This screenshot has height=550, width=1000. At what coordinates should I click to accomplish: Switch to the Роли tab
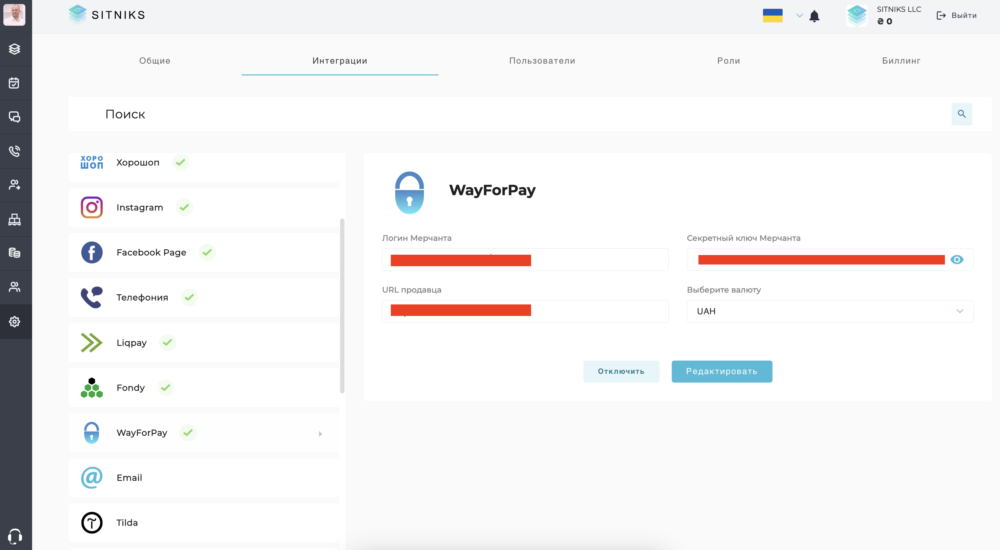tap(728, 61)
